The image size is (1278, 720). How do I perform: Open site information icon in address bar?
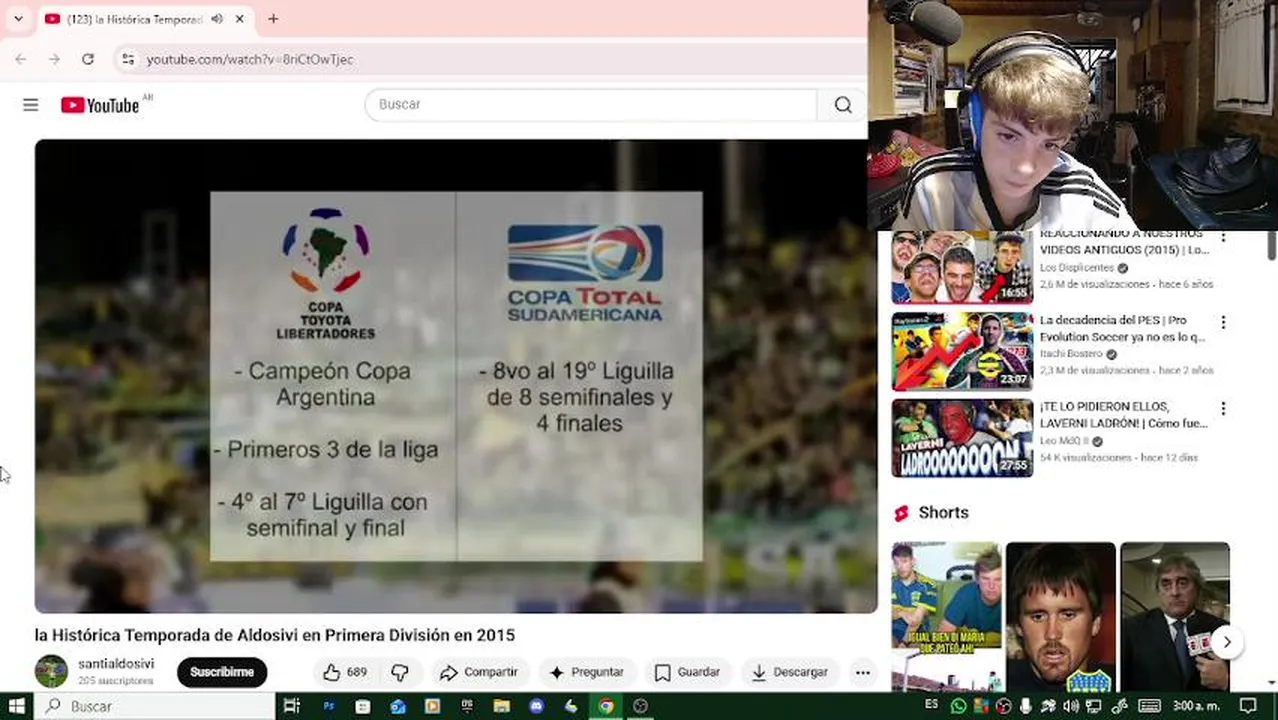click(128, 59)
